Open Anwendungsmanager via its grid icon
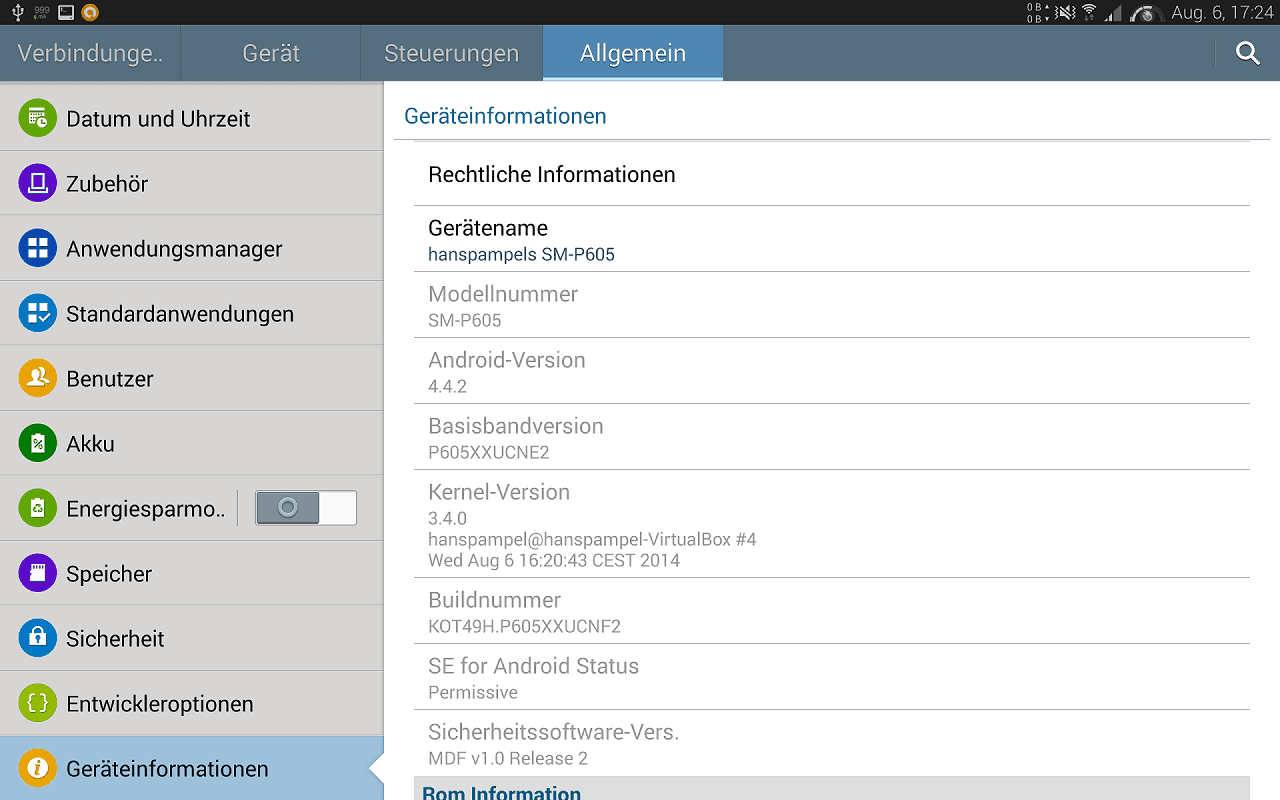The image size is (1280, 800). (x=38, y=248)
